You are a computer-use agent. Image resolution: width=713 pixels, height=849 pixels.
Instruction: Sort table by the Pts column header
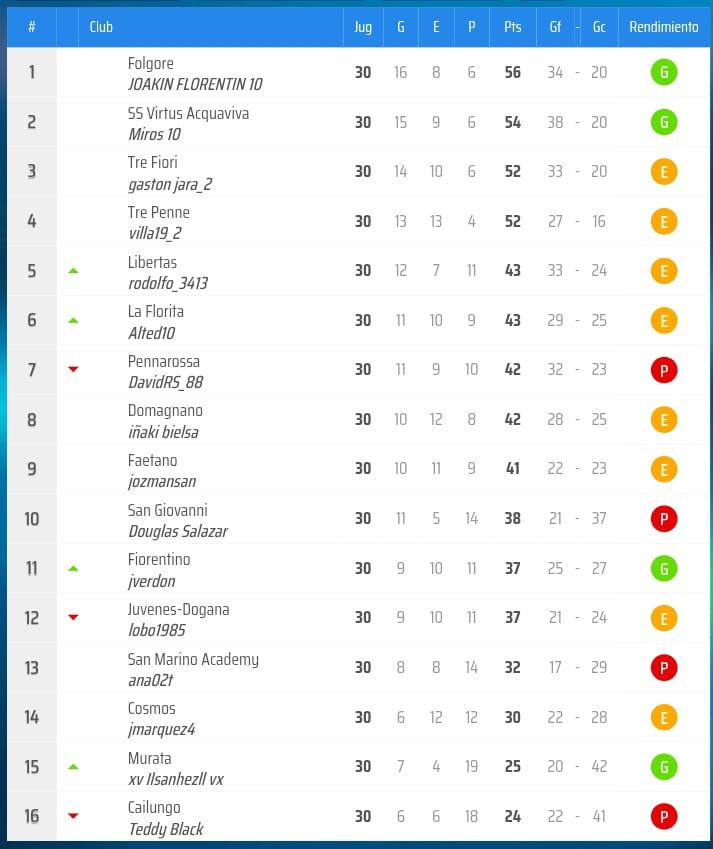512,27
